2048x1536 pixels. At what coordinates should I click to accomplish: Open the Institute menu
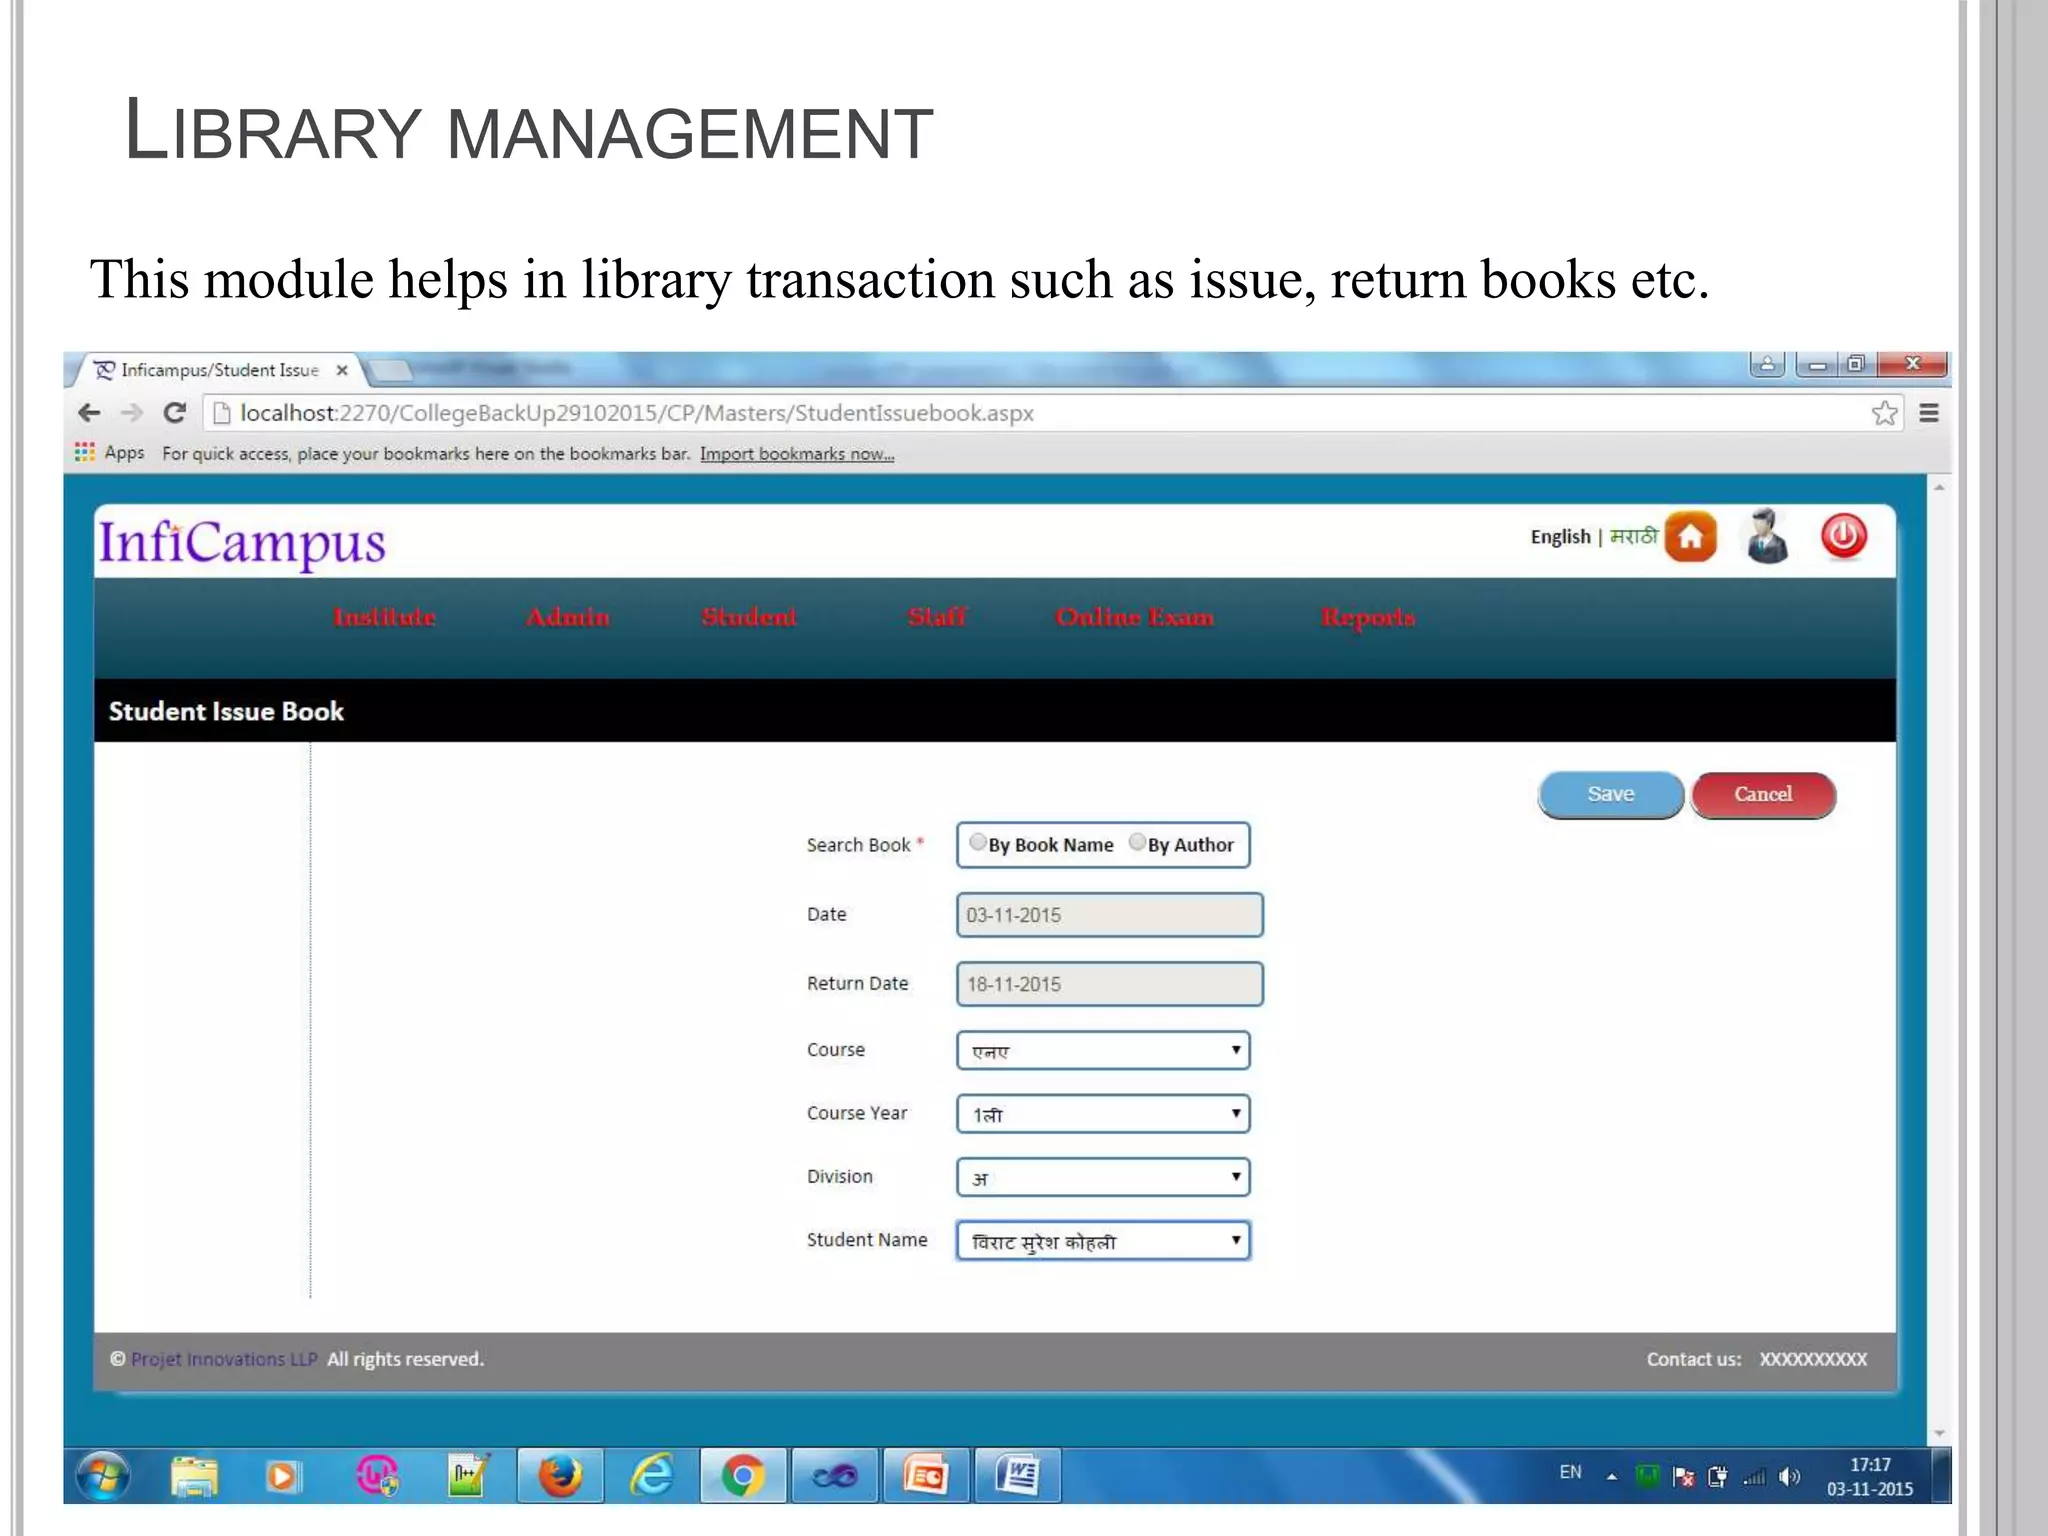[x=385, y=617]
